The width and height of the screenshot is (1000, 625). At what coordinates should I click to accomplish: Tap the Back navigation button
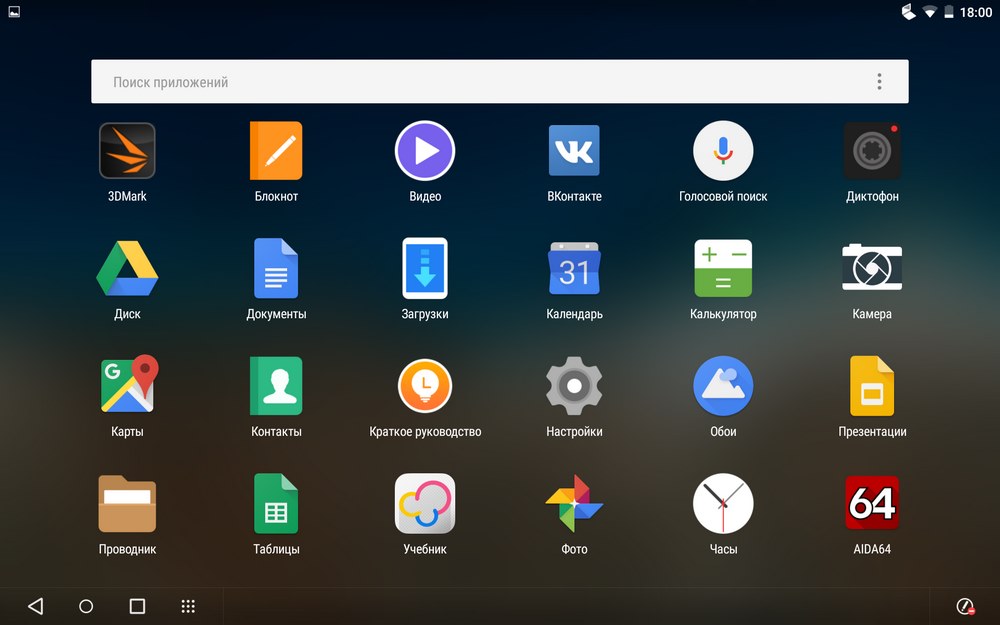(x=36, y=606)
